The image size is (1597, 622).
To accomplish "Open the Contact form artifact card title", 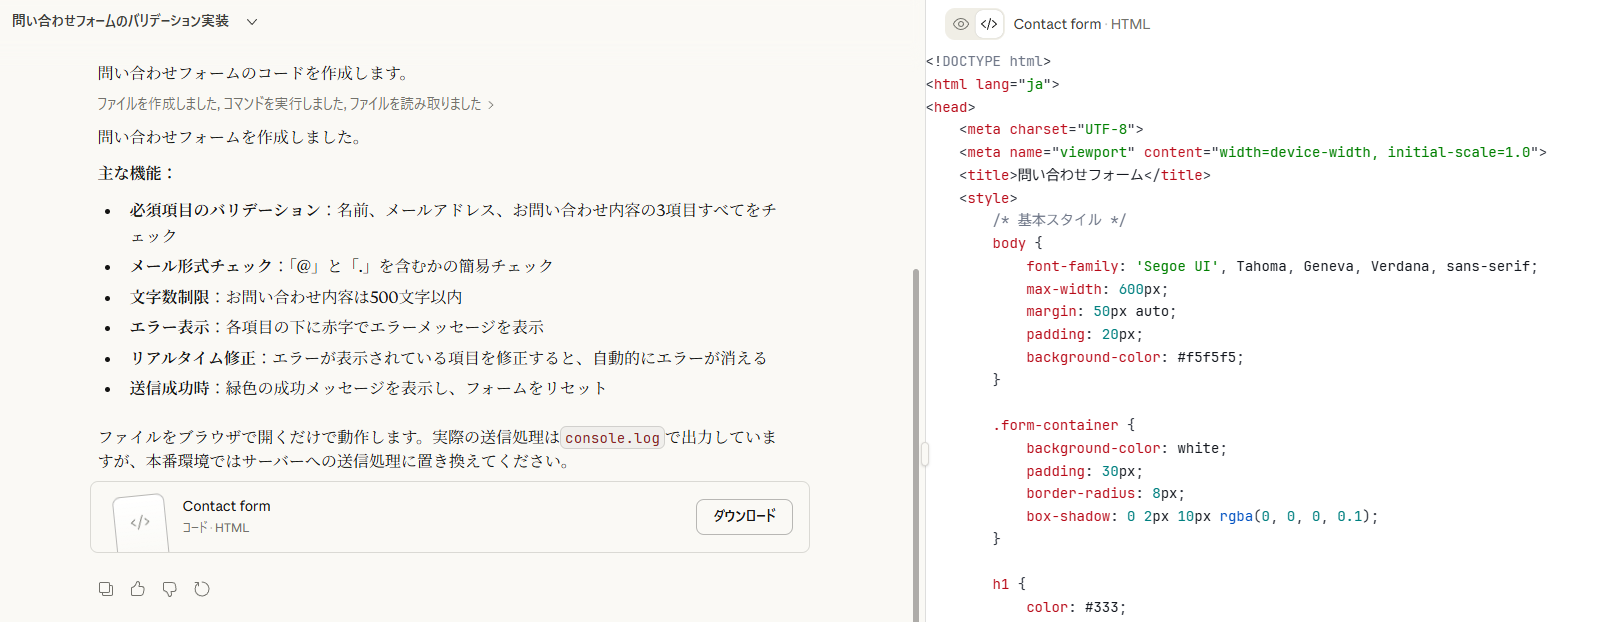I will pos(227,506).
